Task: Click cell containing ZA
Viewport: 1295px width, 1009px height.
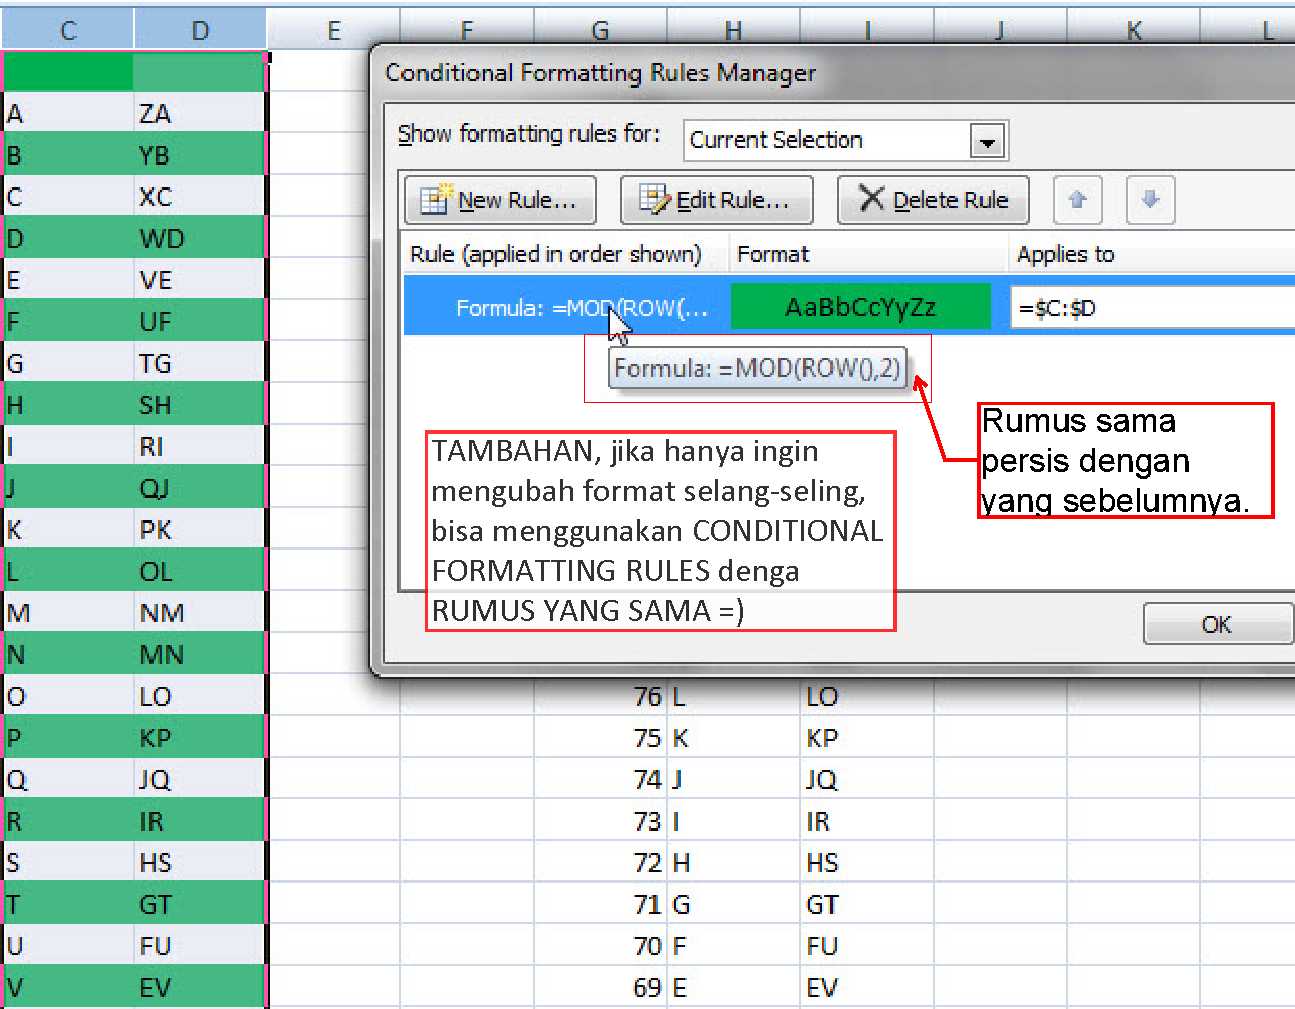Action: pyautogui.click(x=198, y=114)
